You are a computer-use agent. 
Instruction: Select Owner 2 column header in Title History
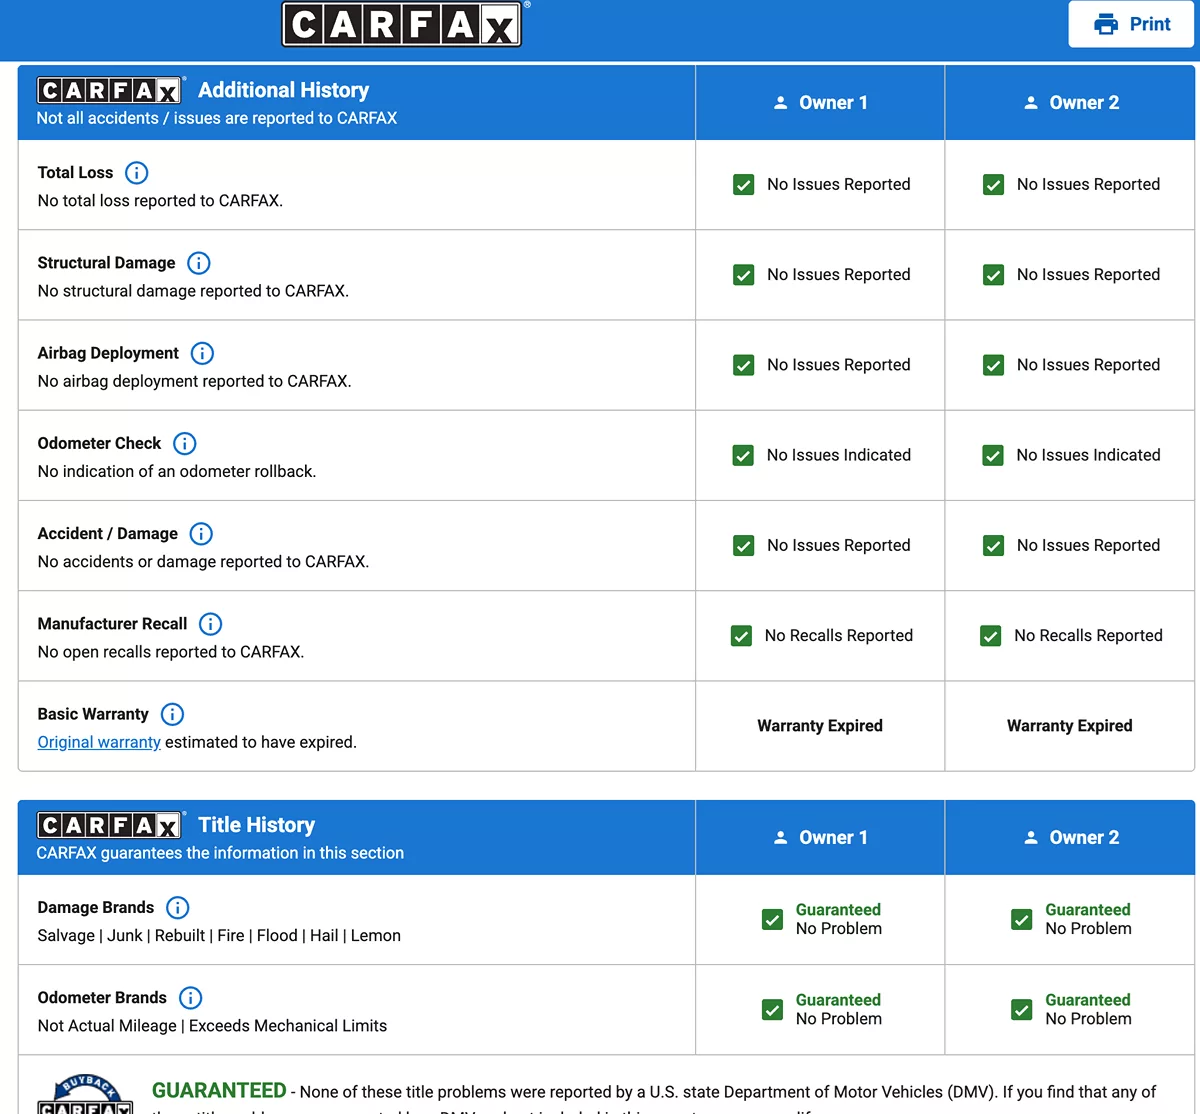point(1070,838)
